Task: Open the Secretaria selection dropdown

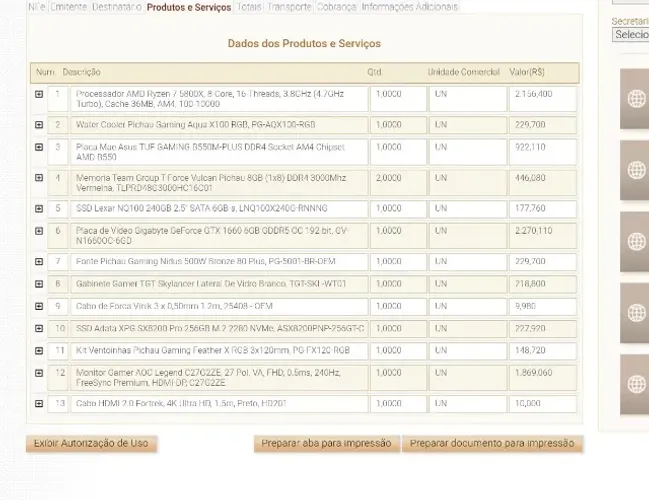Action: [630, 34]
